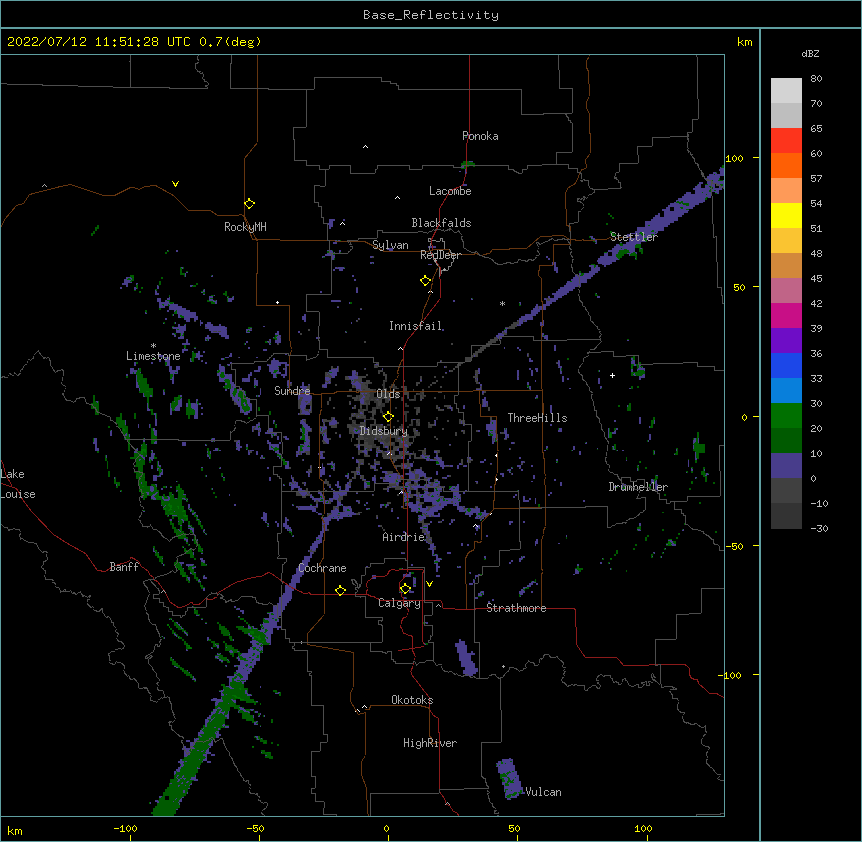
Task: Select the 80 dBZ light gray swatch
Action: pyautogui.click(x=786, y=91)
